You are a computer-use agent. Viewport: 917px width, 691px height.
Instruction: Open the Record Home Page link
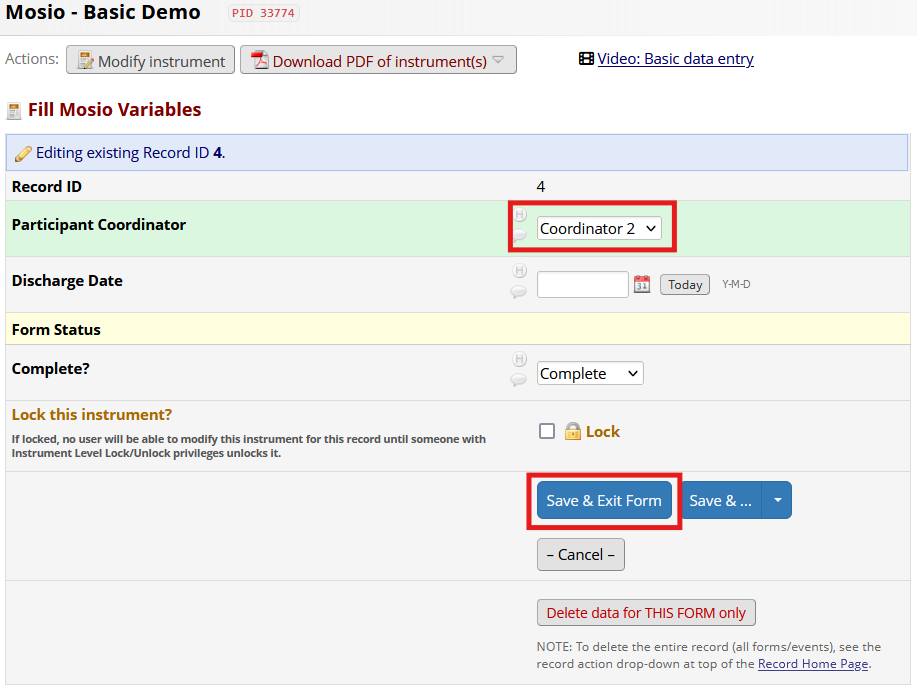point(813,664)
